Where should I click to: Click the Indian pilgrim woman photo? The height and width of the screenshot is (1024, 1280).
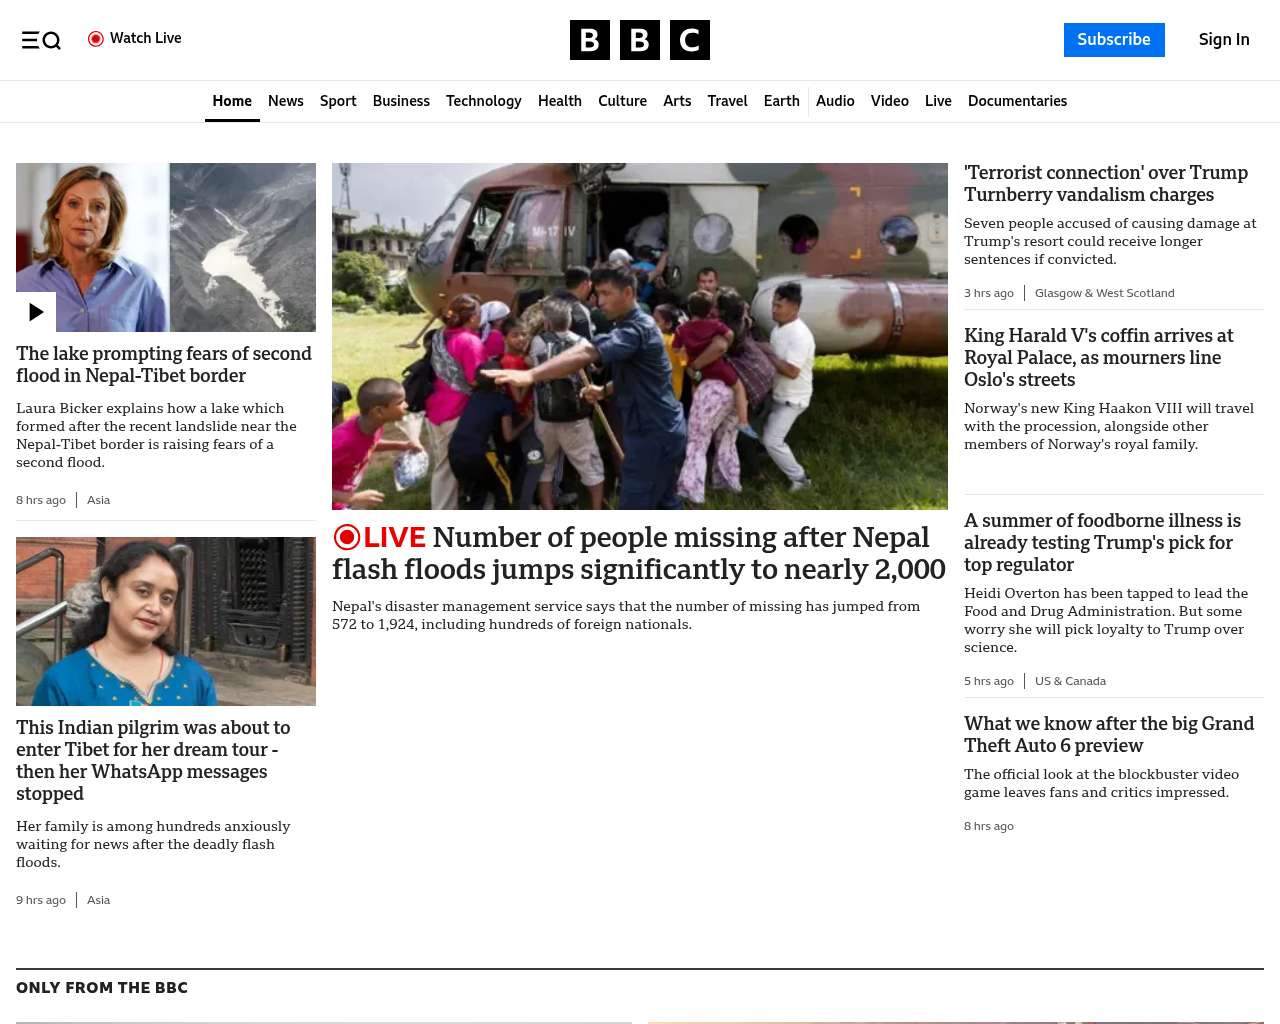[166, 621]
